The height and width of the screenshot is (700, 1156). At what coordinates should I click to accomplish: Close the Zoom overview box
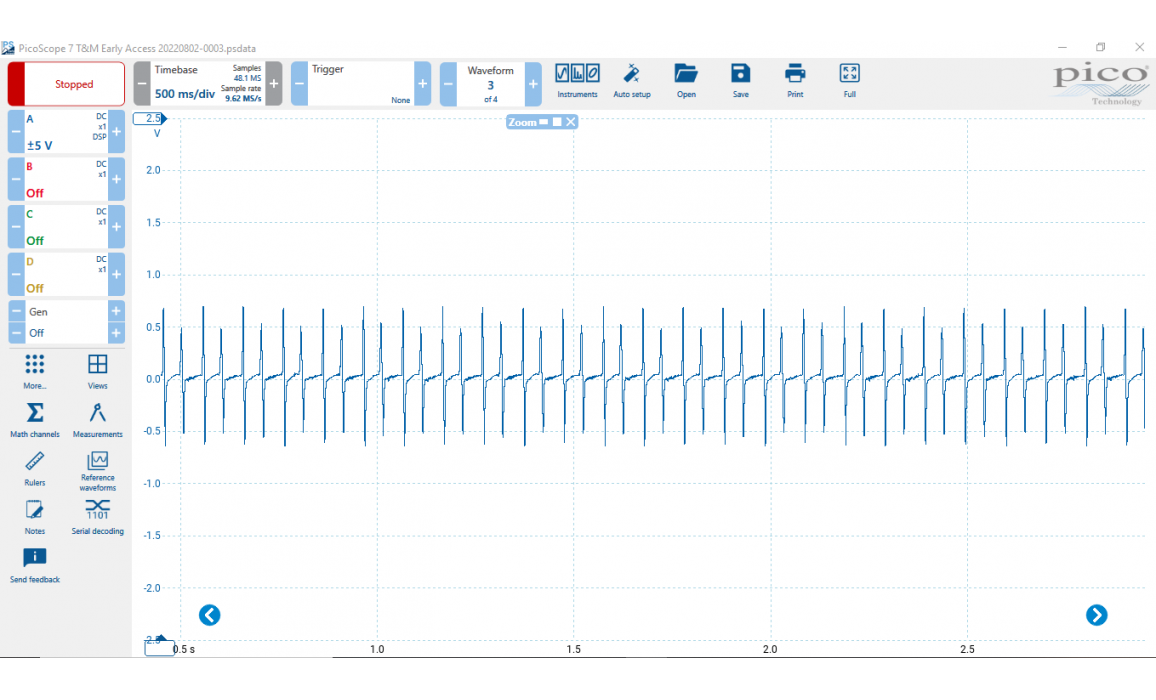tap(571, 122)
